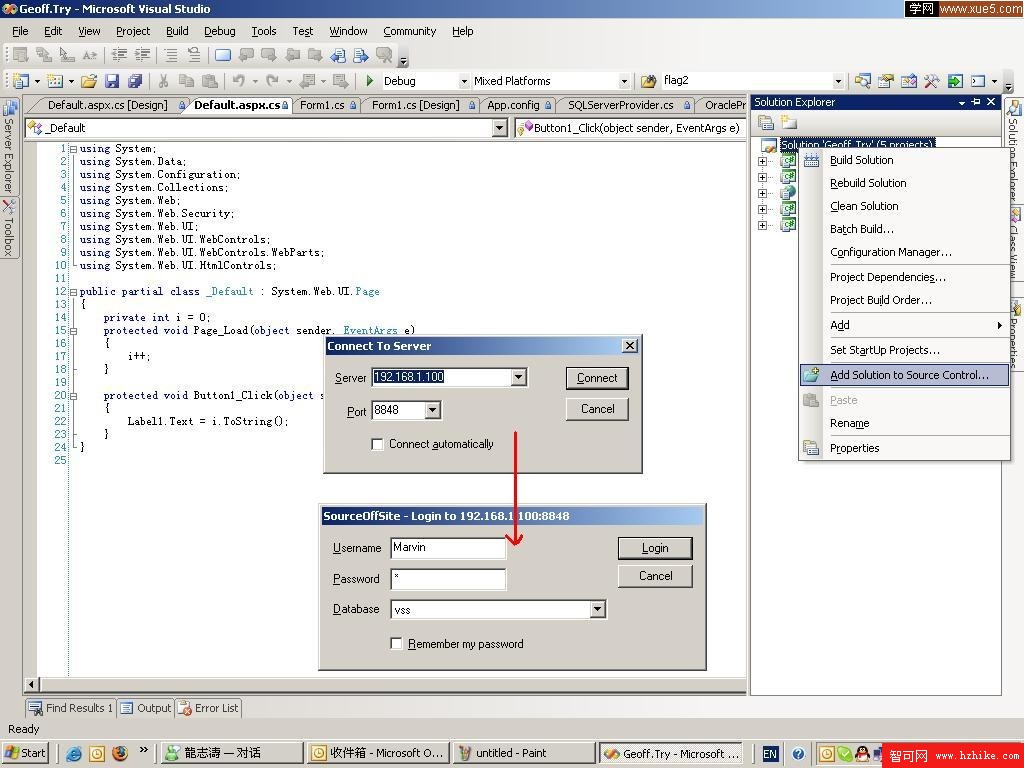Click the Cut scissors icon
Viewport: 1024px width, 768px height.
coord(163,81)
